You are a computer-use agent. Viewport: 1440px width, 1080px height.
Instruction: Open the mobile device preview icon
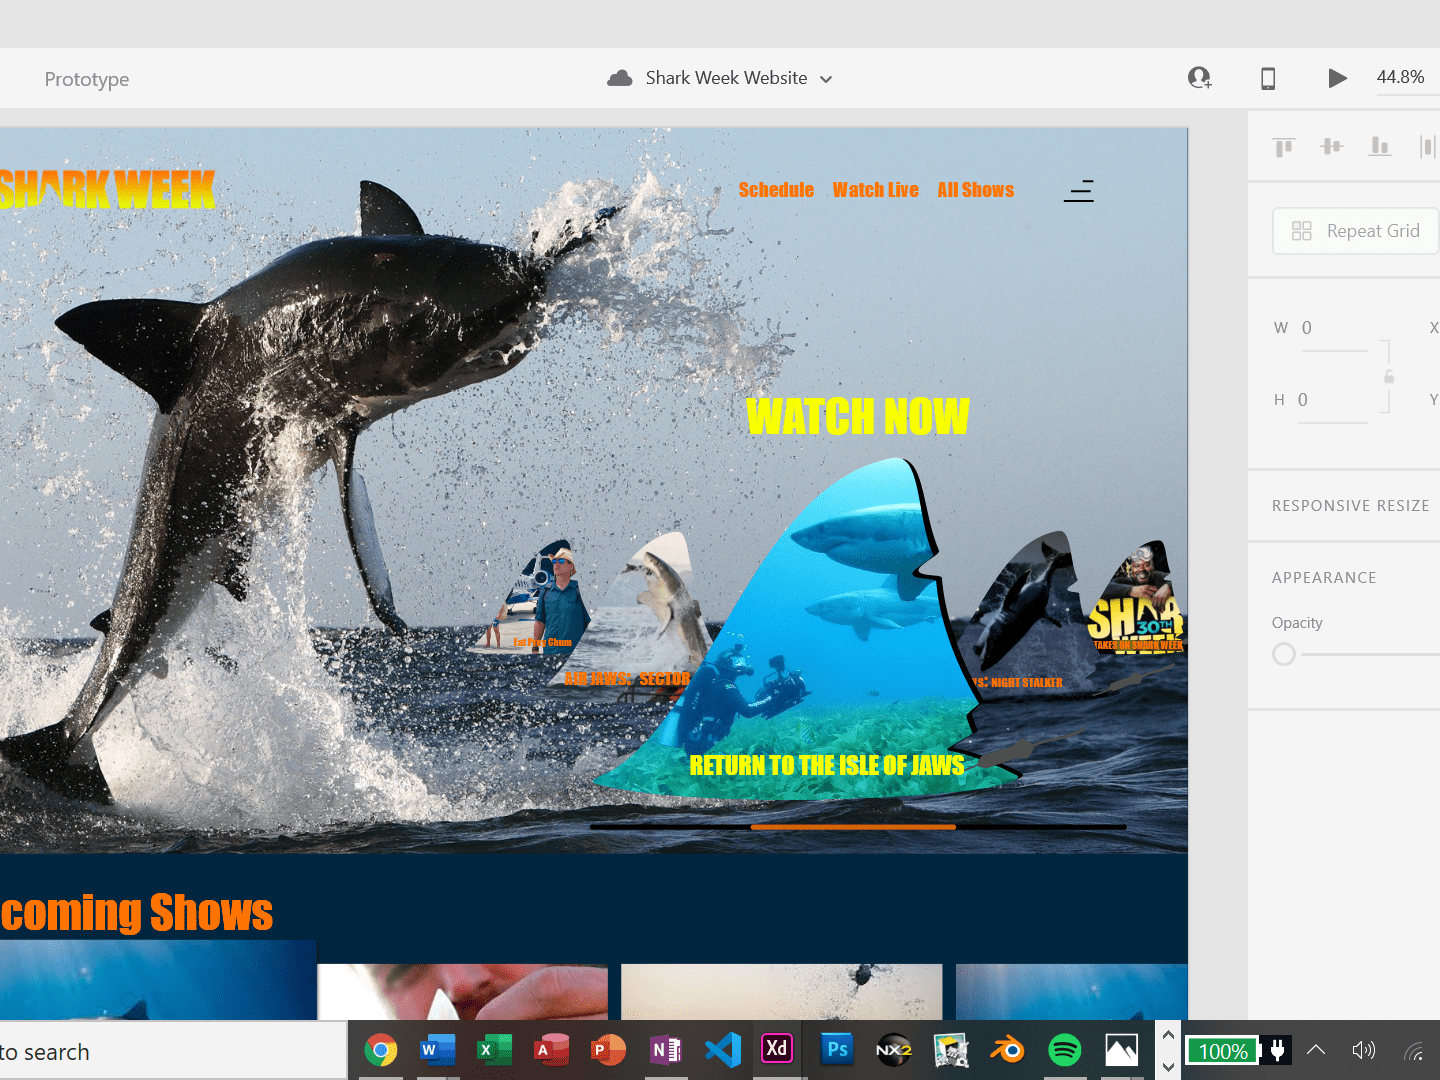[1268, 78]
